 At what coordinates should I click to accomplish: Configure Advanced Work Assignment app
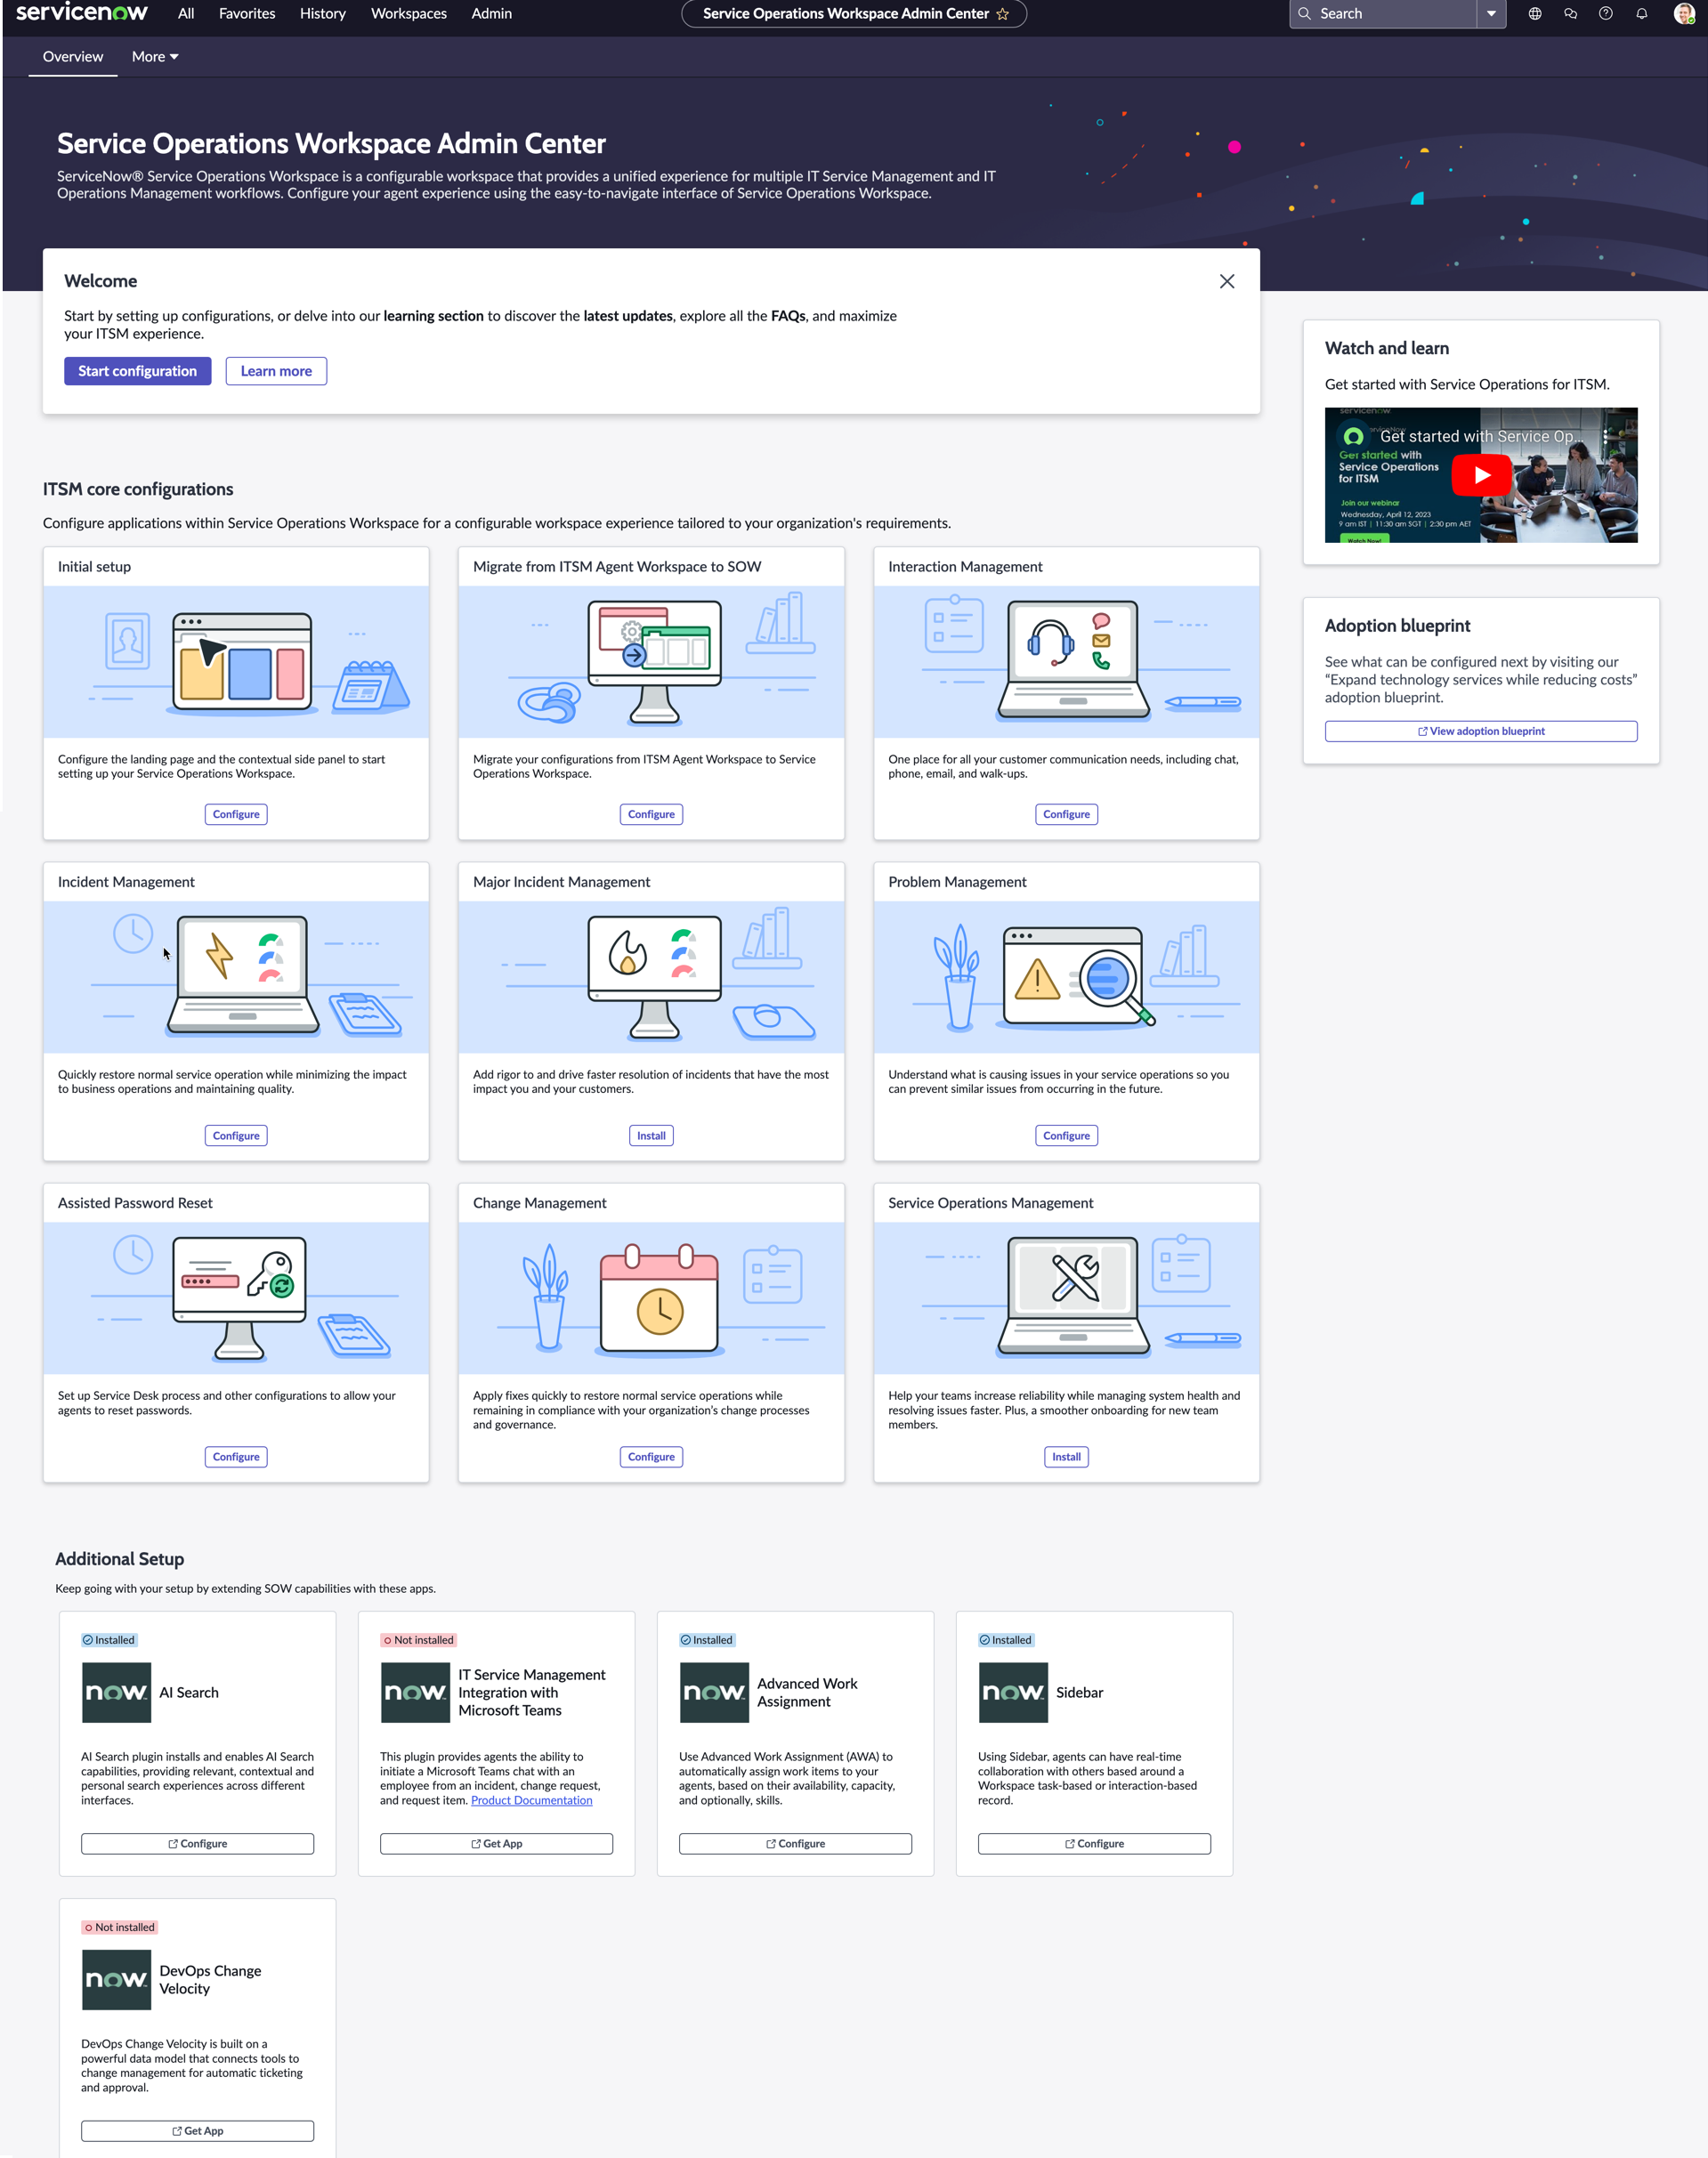(x=795, y=1843)
